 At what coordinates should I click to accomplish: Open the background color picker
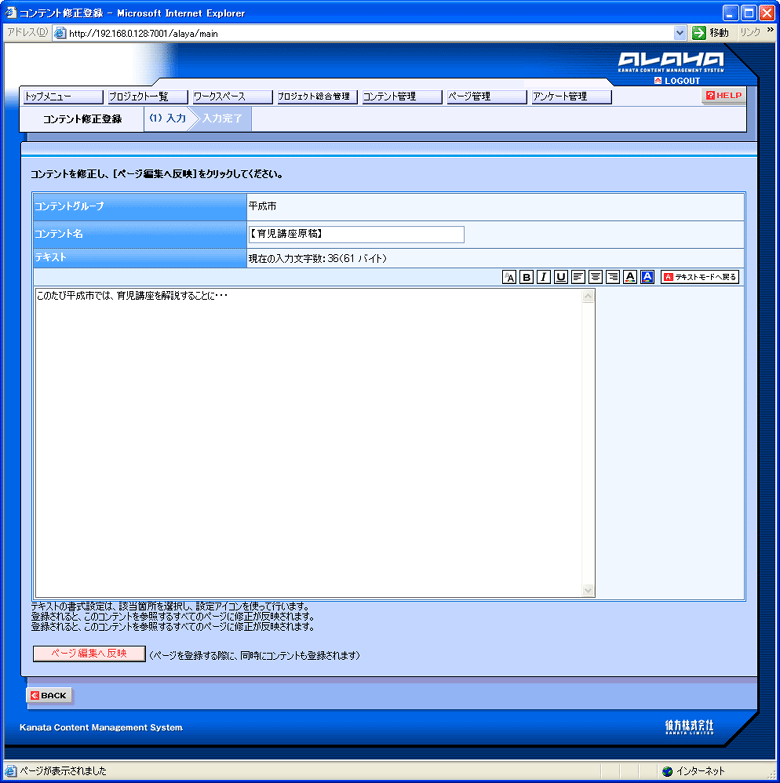tap(647, 277)
